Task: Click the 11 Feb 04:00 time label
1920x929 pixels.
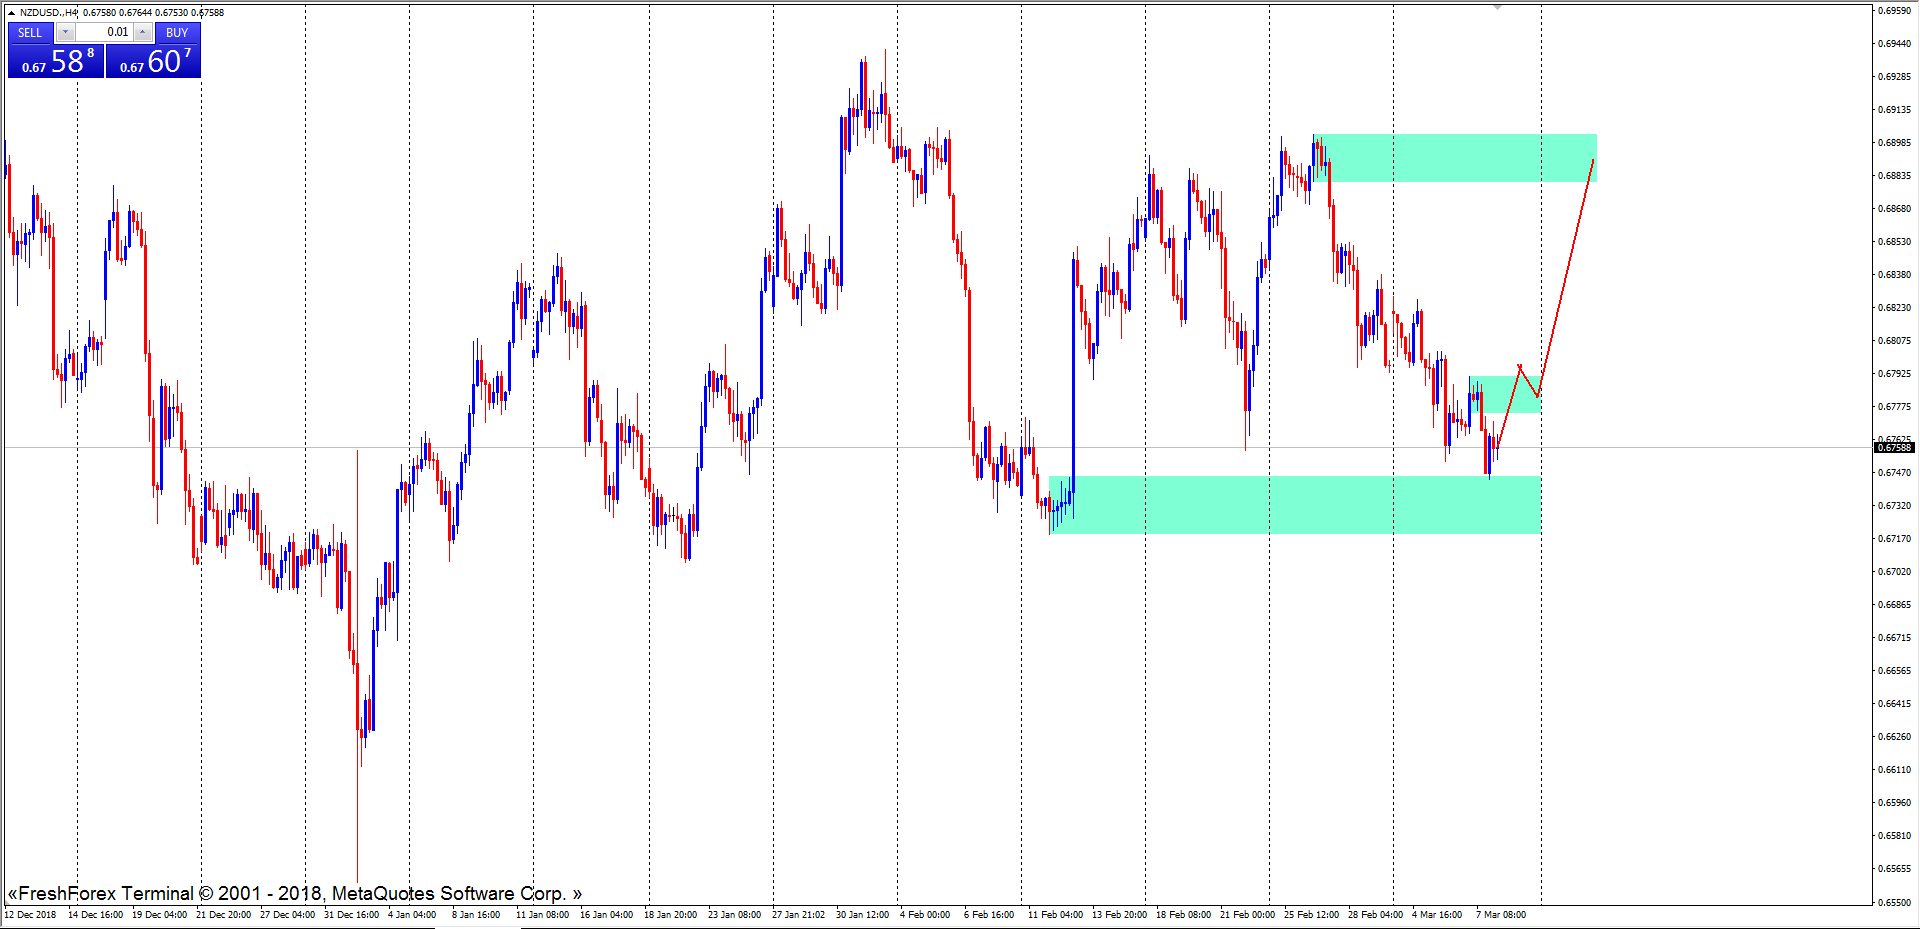Action: pyautogui.click(x=1055, y=915)
